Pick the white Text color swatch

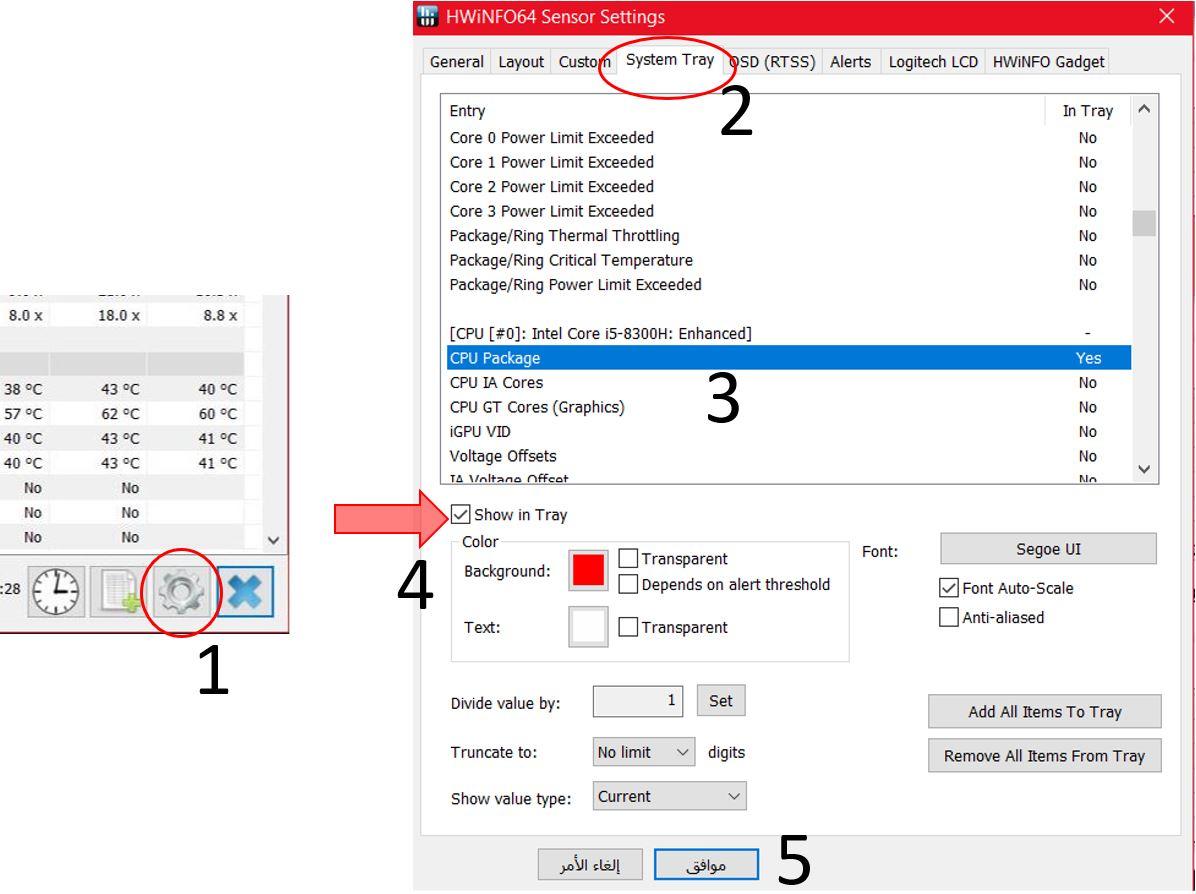click(x=588, y=627)
